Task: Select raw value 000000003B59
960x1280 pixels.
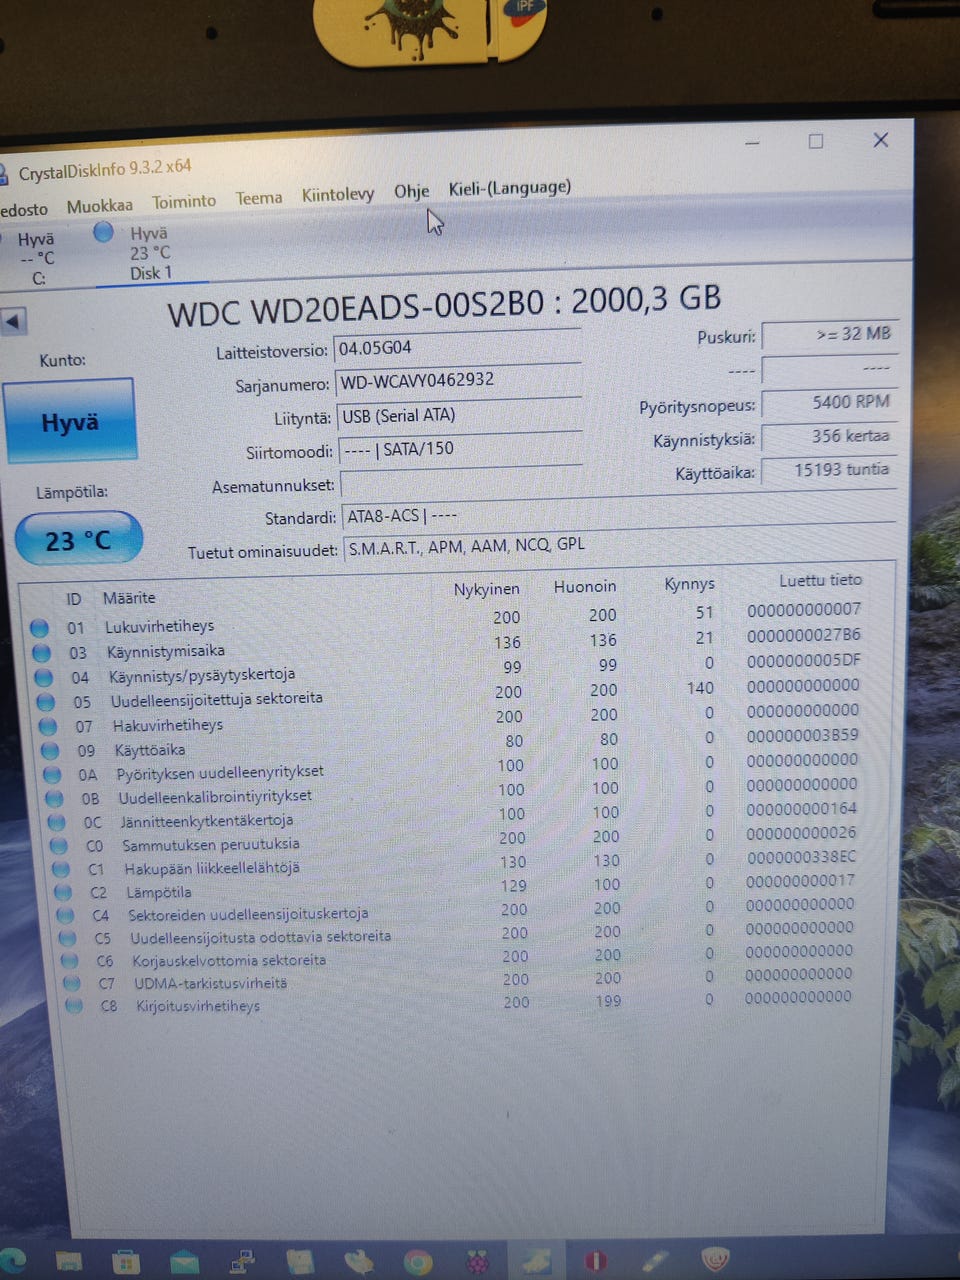Action: pyautogui.click(x=802, y=735)
